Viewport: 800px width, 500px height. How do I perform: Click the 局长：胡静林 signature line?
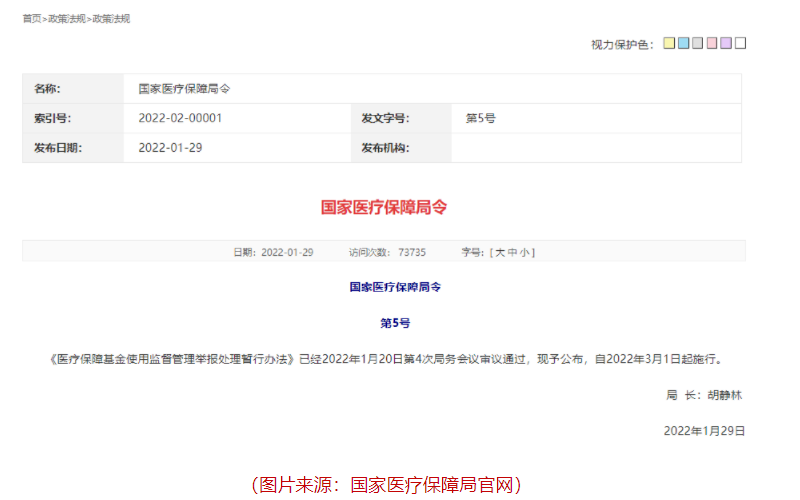coord(704,395)
